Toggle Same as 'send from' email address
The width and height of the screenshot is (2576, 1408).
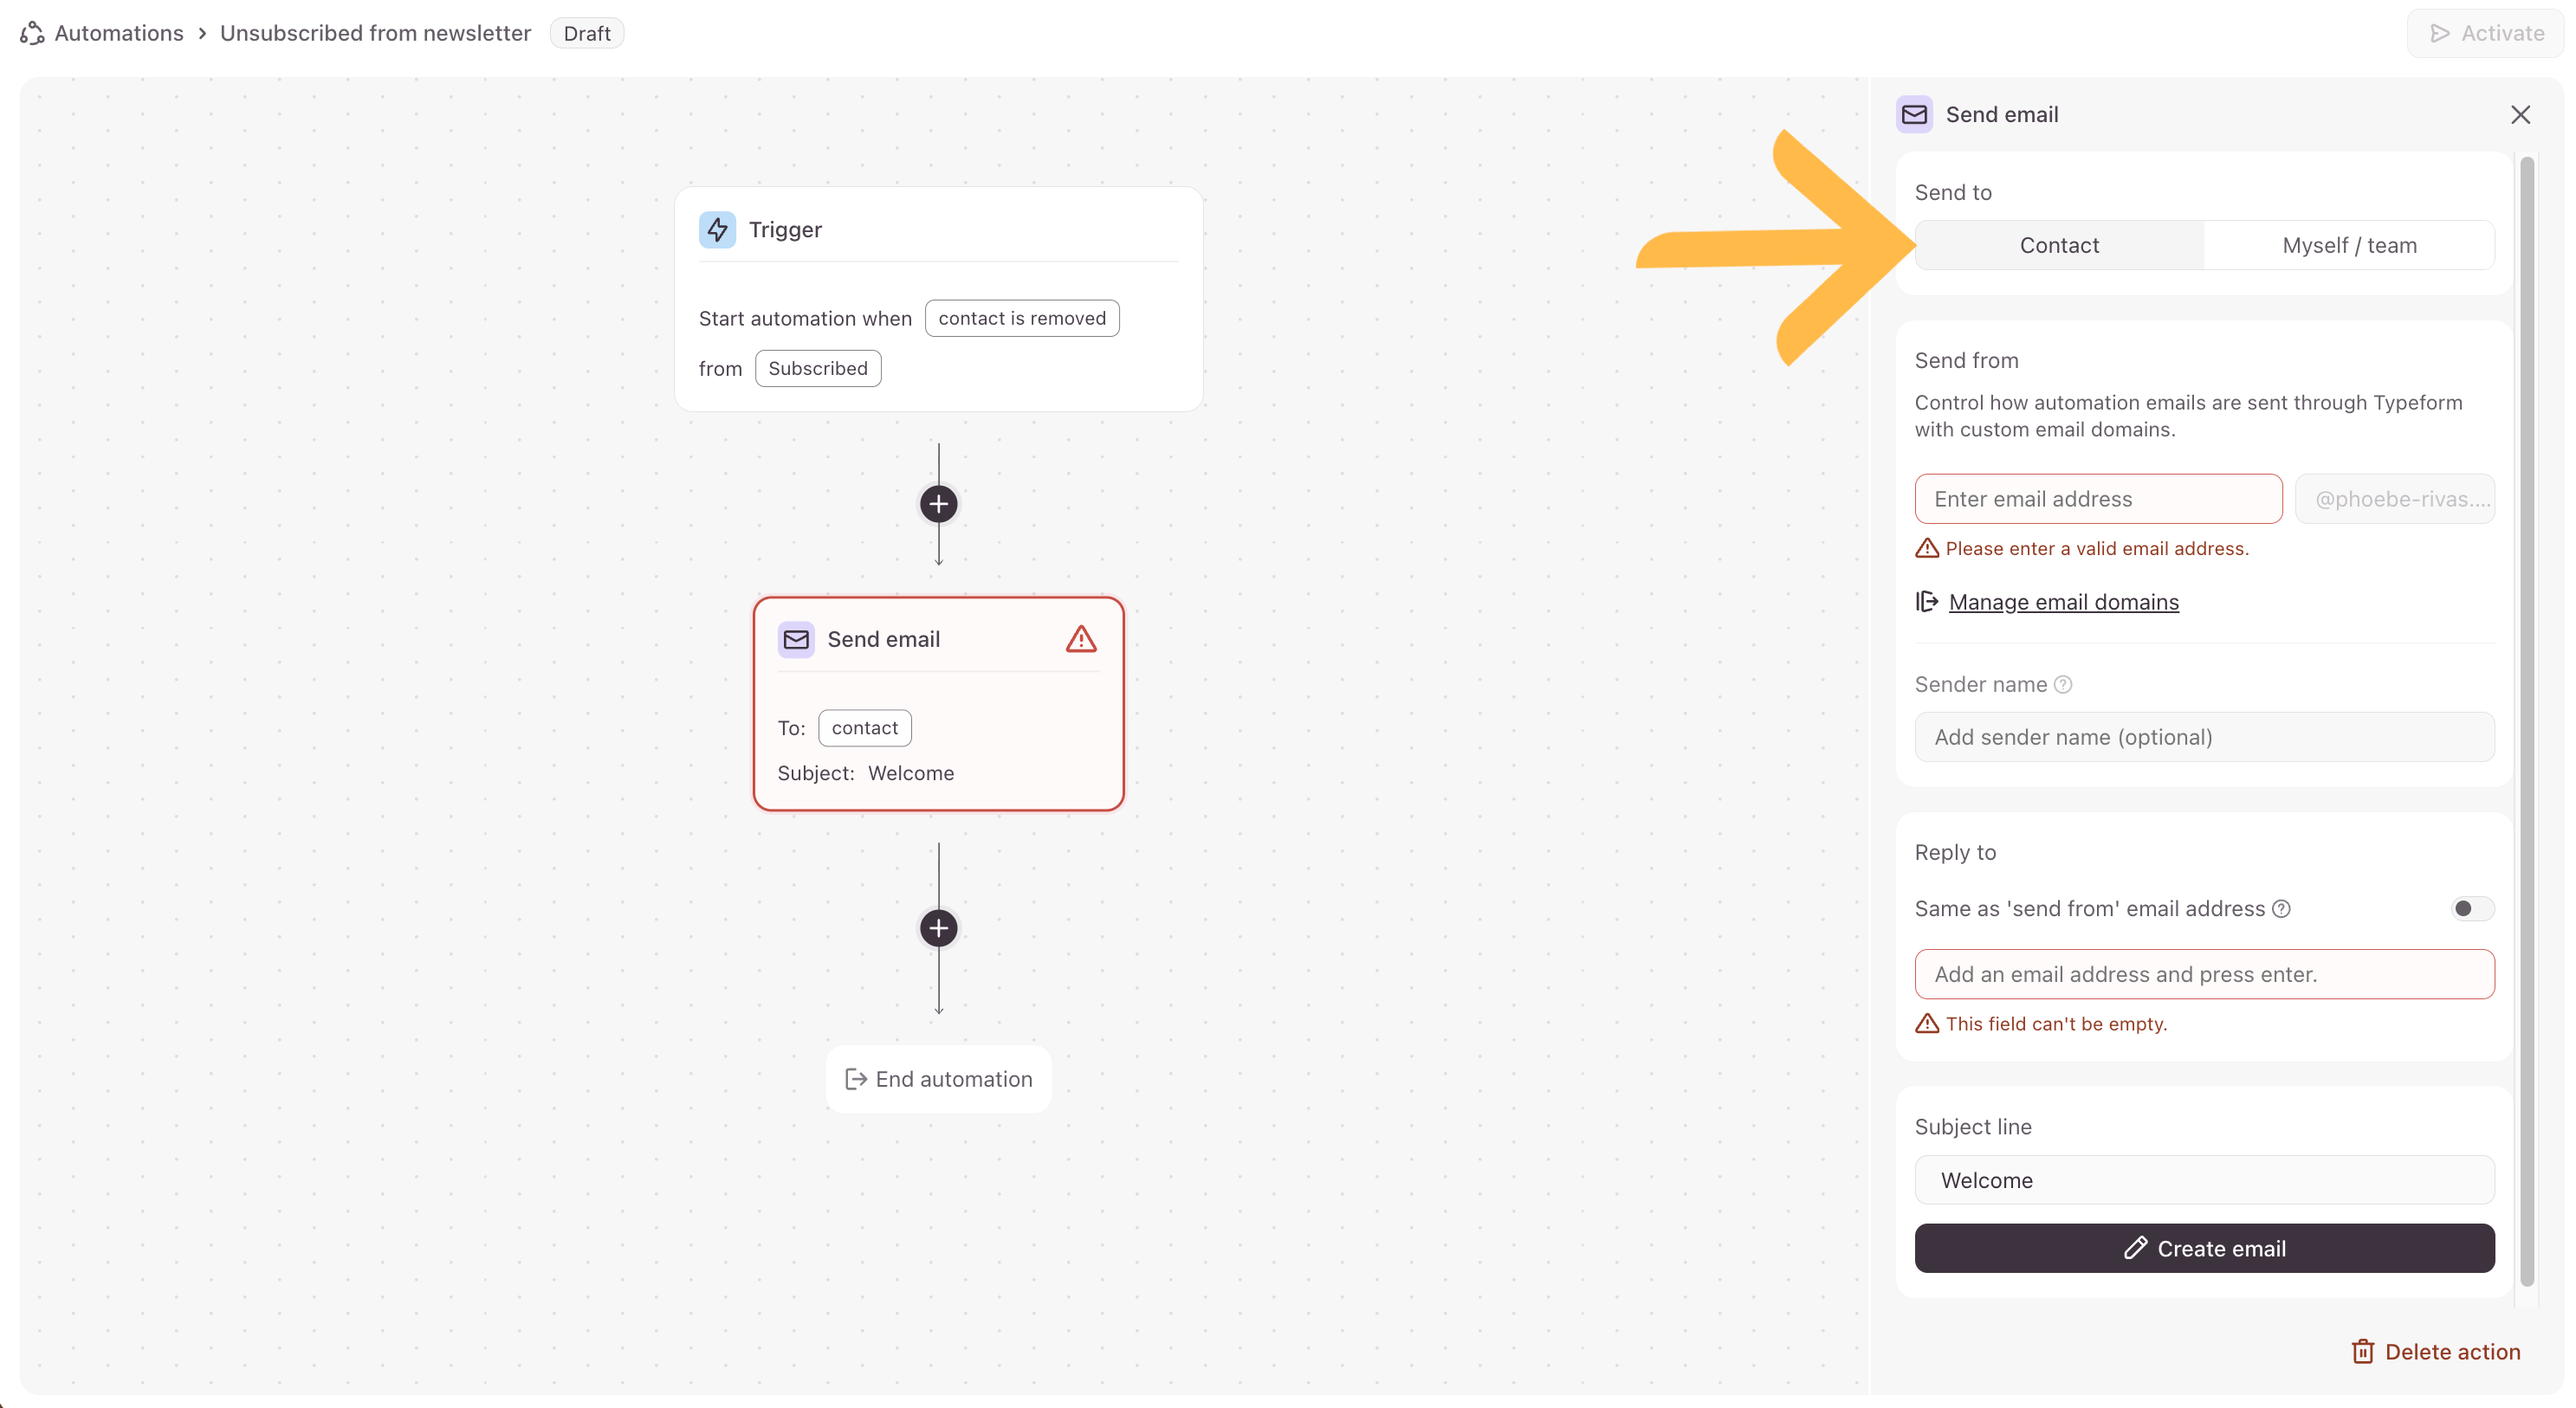pyautogui.click(x=2472, y=908)
